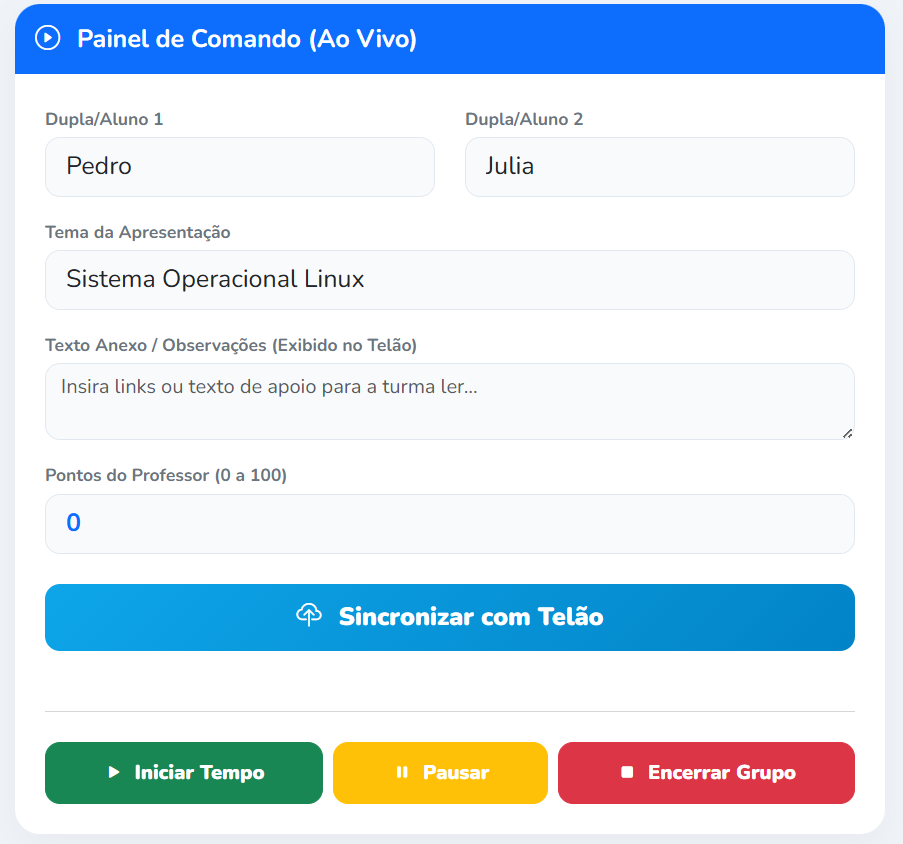903x844 pixels.
Task: Click the Tema da Apresentação field
Action: 449,279
